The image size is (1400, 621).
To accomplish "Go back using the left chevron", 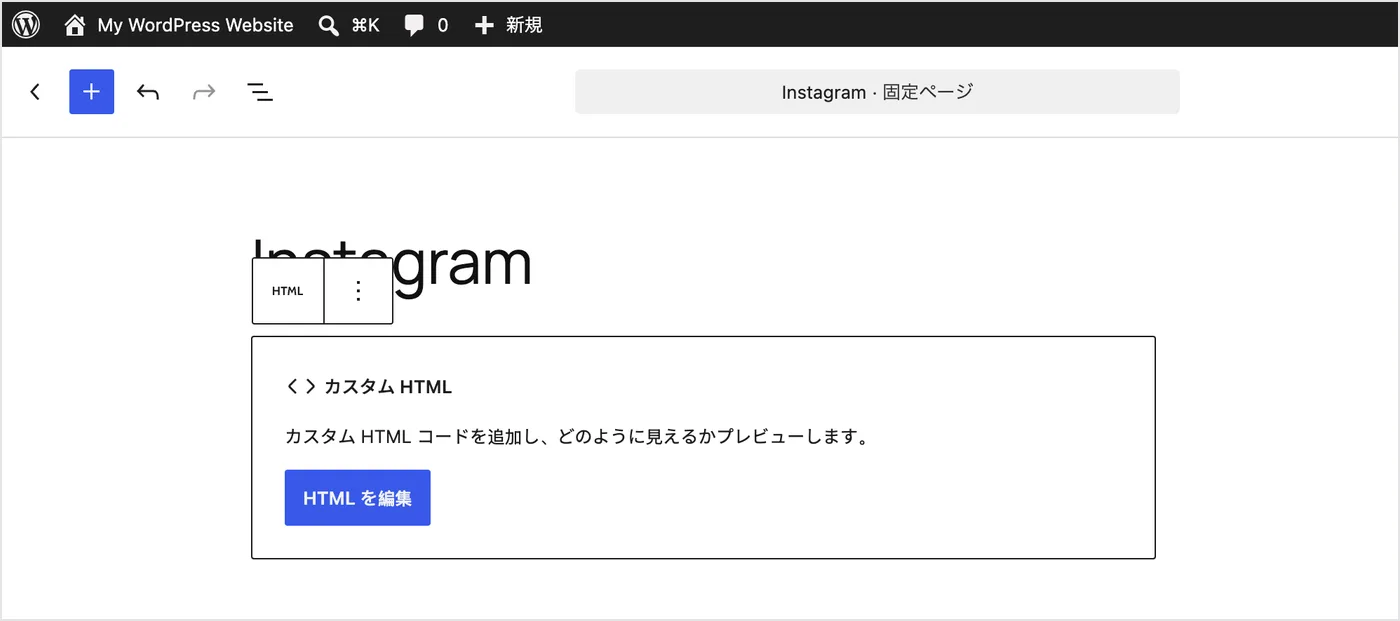I will point(35,92).
